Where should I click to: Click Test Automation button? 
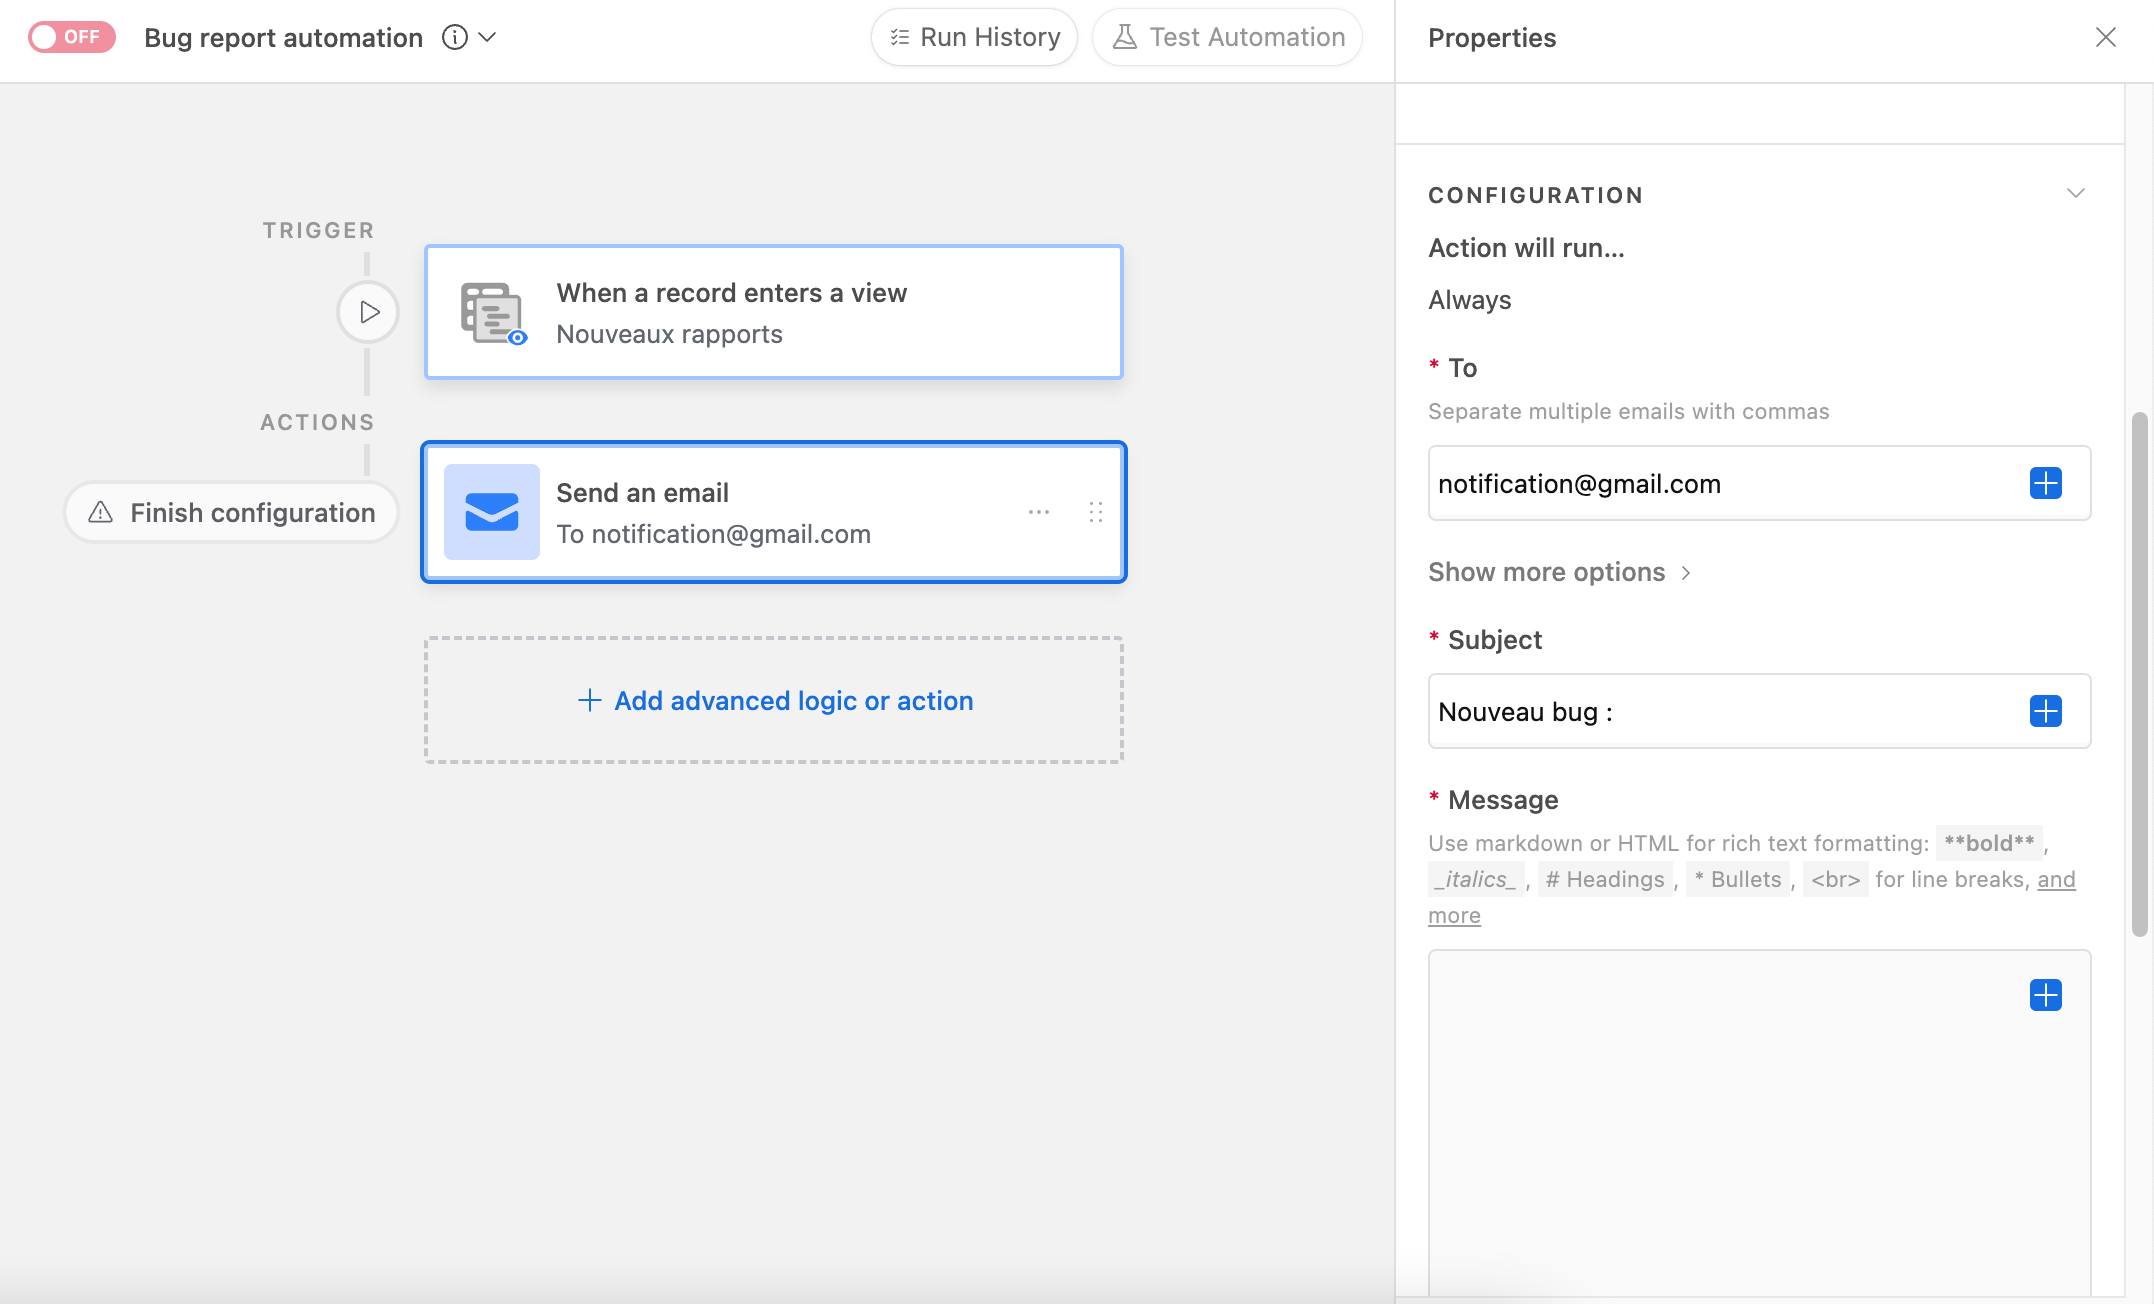click(x=1228, y=37)
